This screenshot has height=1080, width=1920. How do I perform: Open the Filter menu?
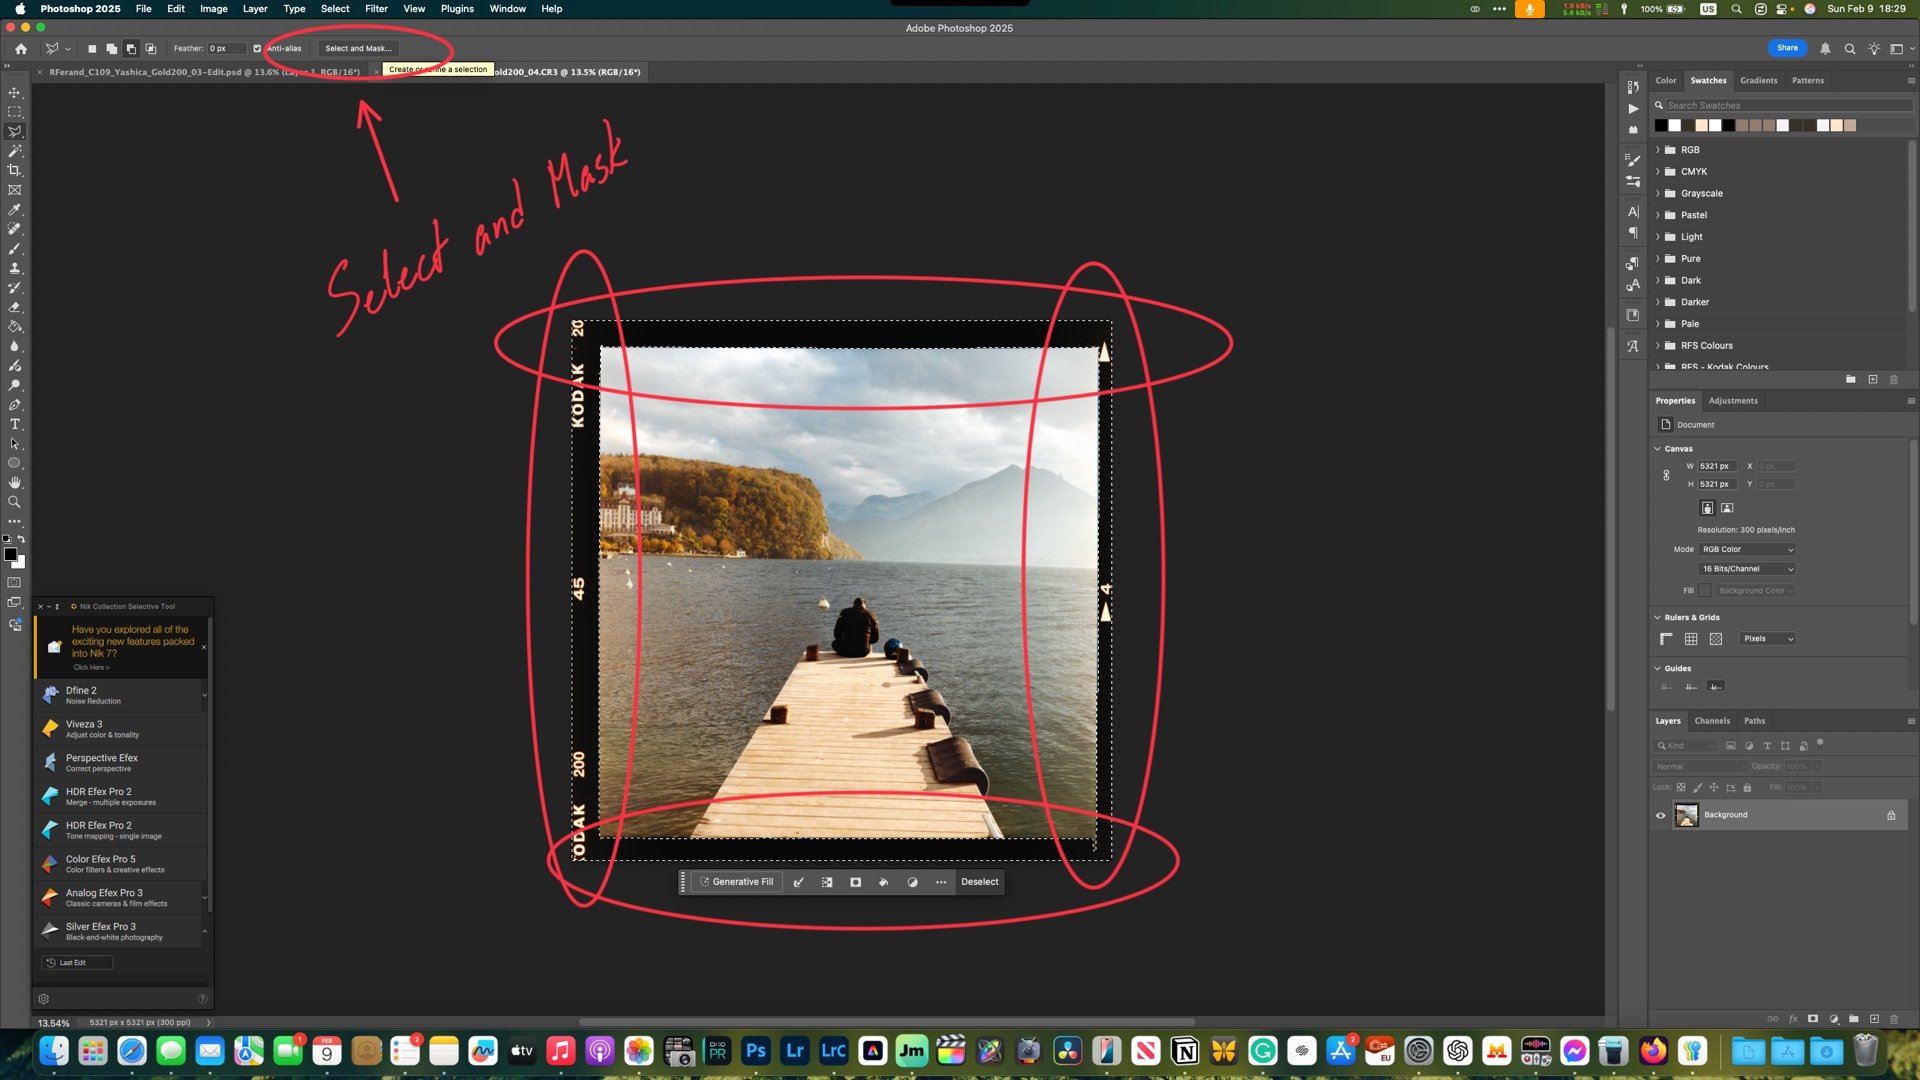point(376,9)
